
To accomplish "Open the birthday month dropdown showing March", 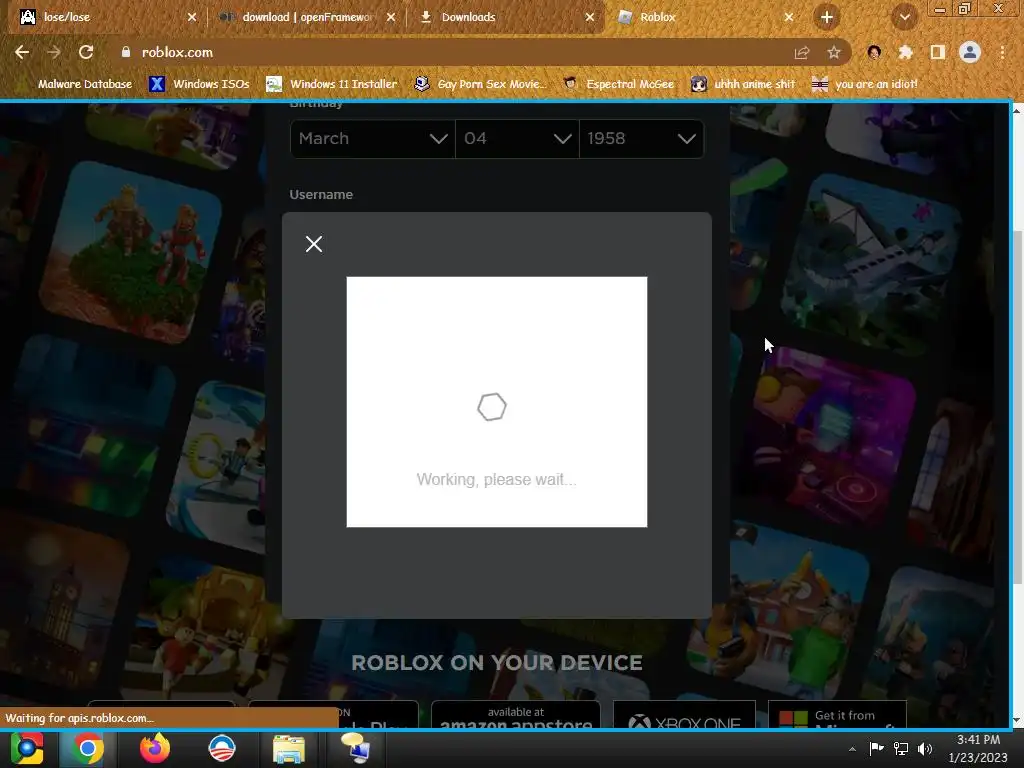I will point(372,138).
